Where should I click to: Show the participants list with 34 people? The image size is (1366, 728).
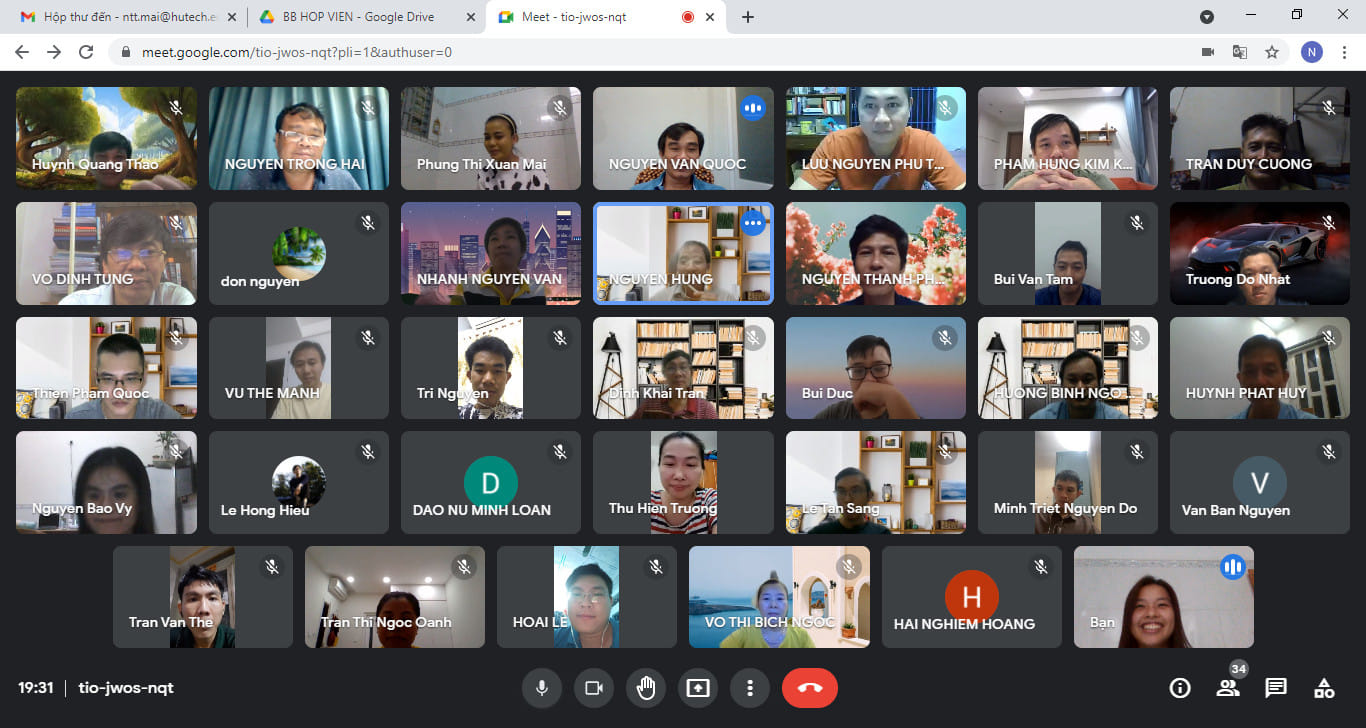(x=1228, y=688)
